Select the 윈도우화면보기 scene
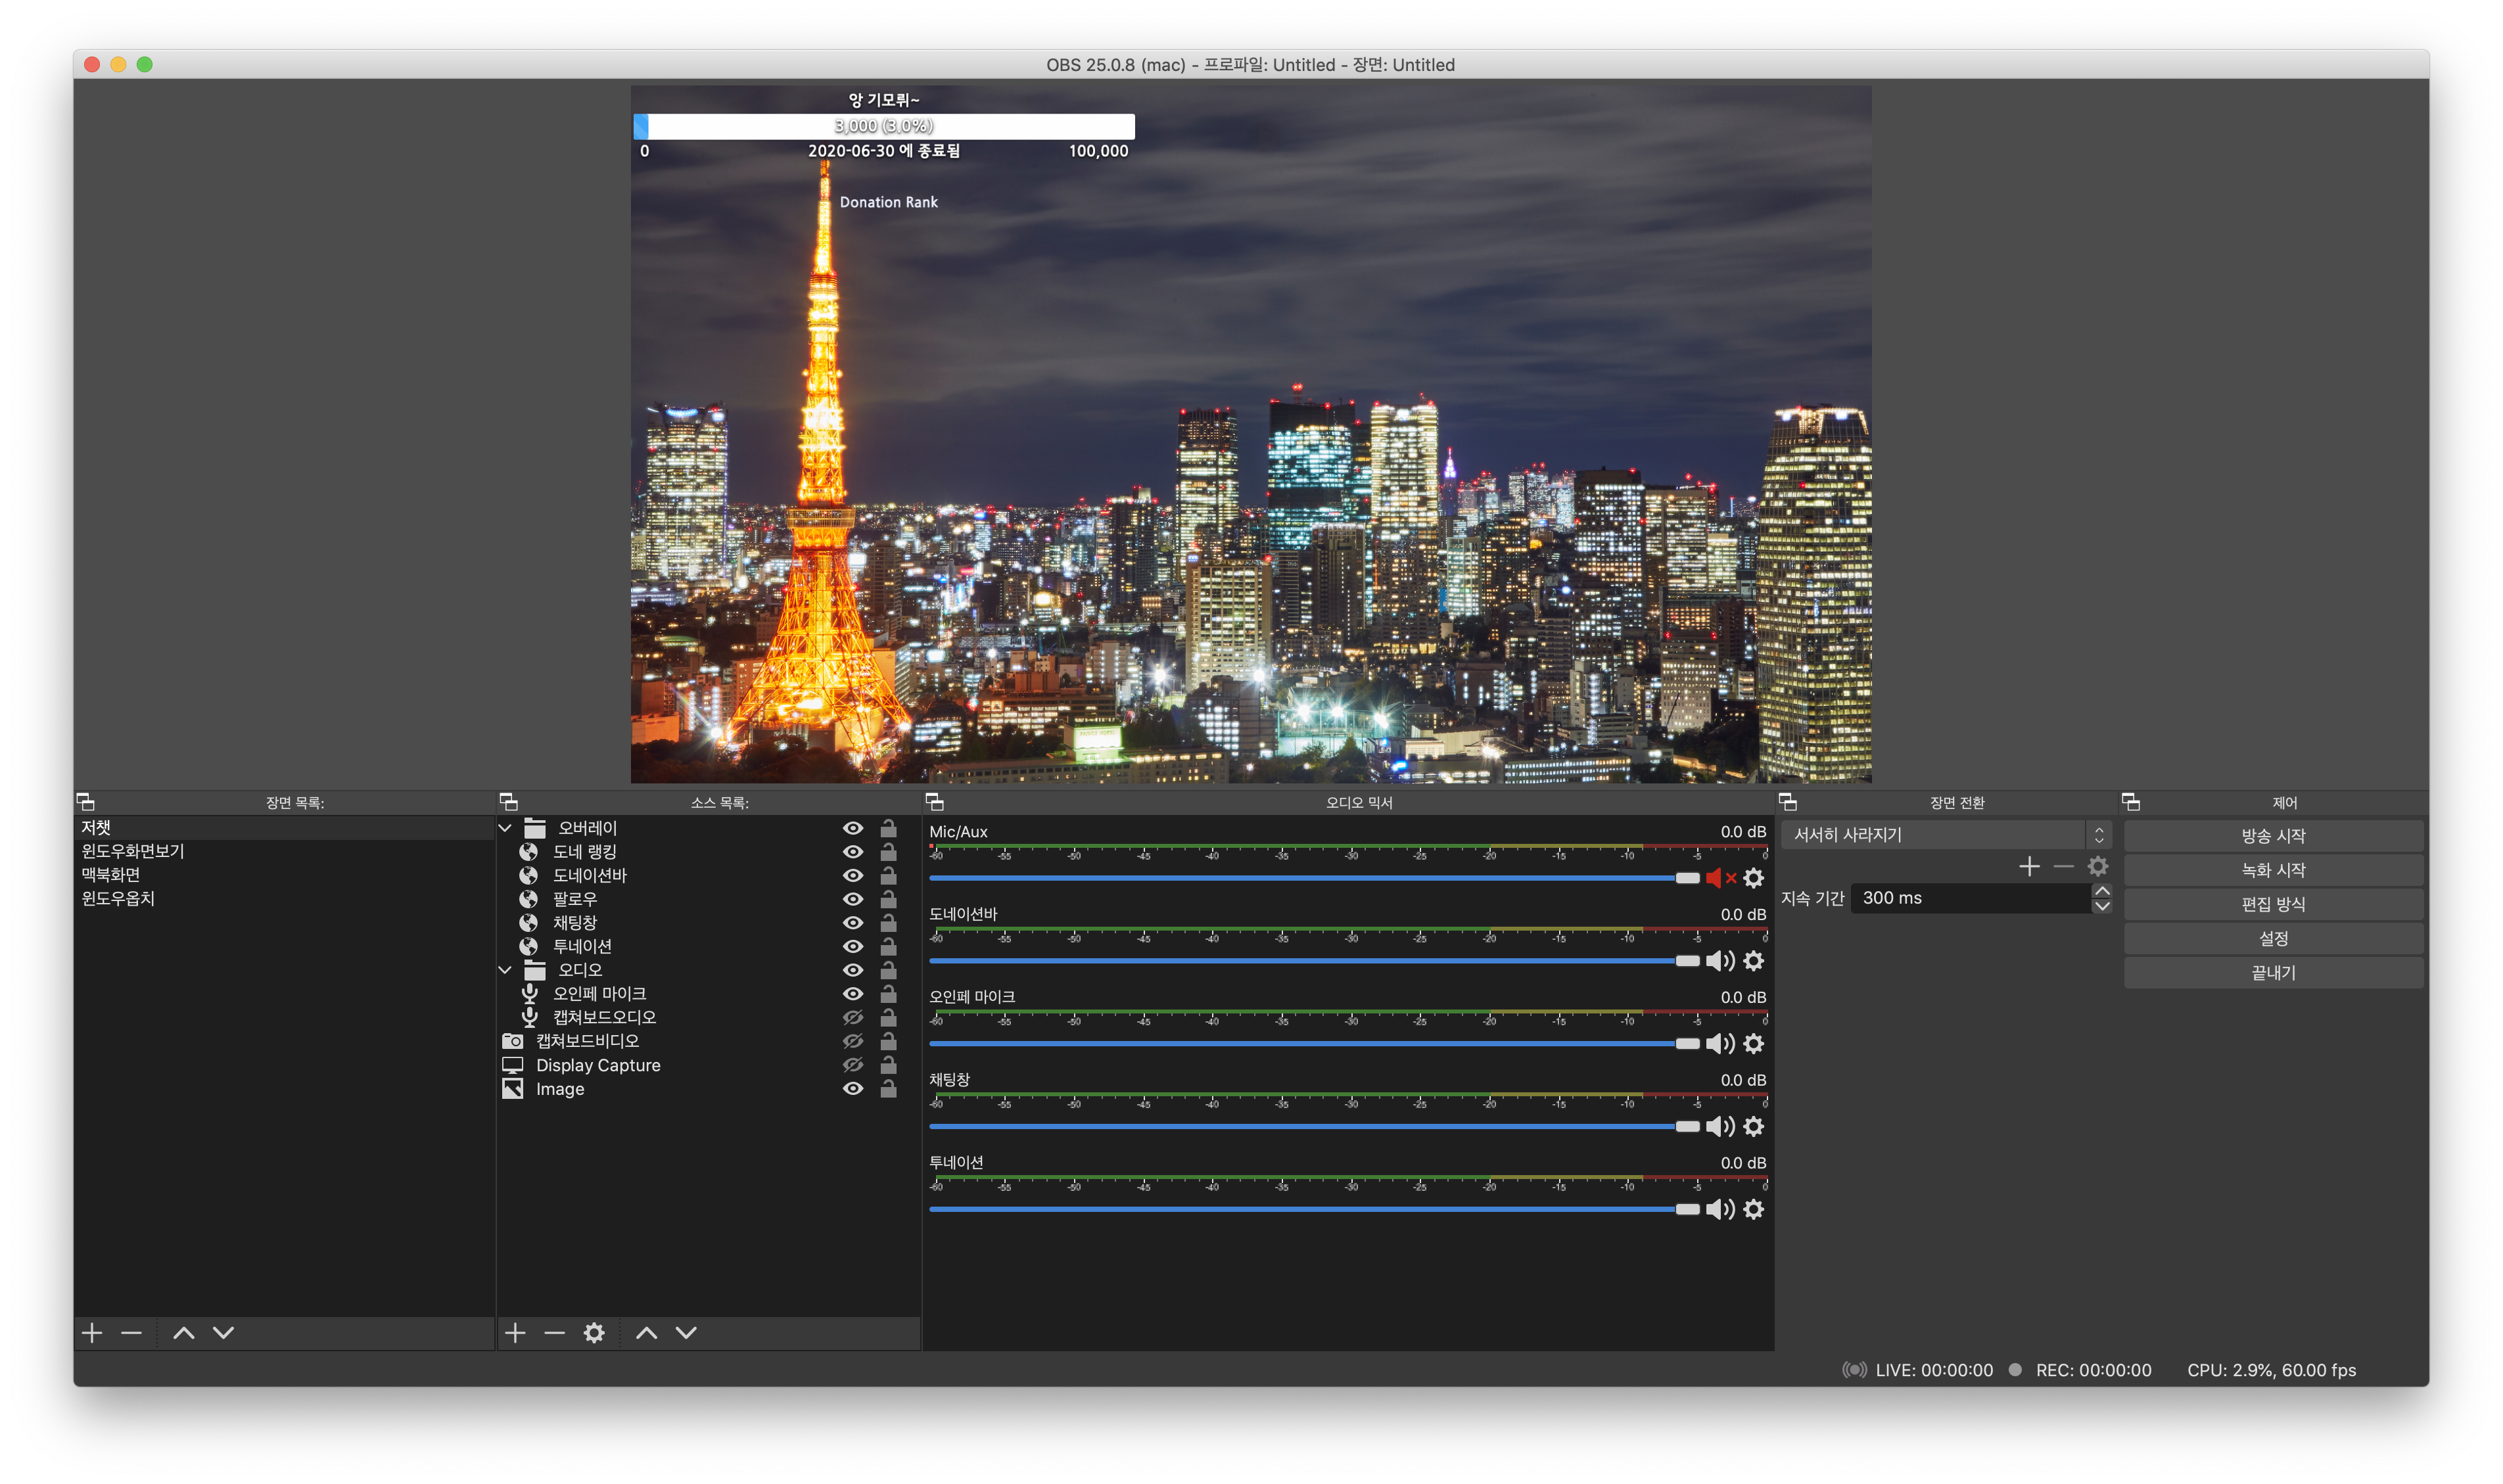The height and width of the screenshot is (1484, 2503). click(x=133, y=851)
